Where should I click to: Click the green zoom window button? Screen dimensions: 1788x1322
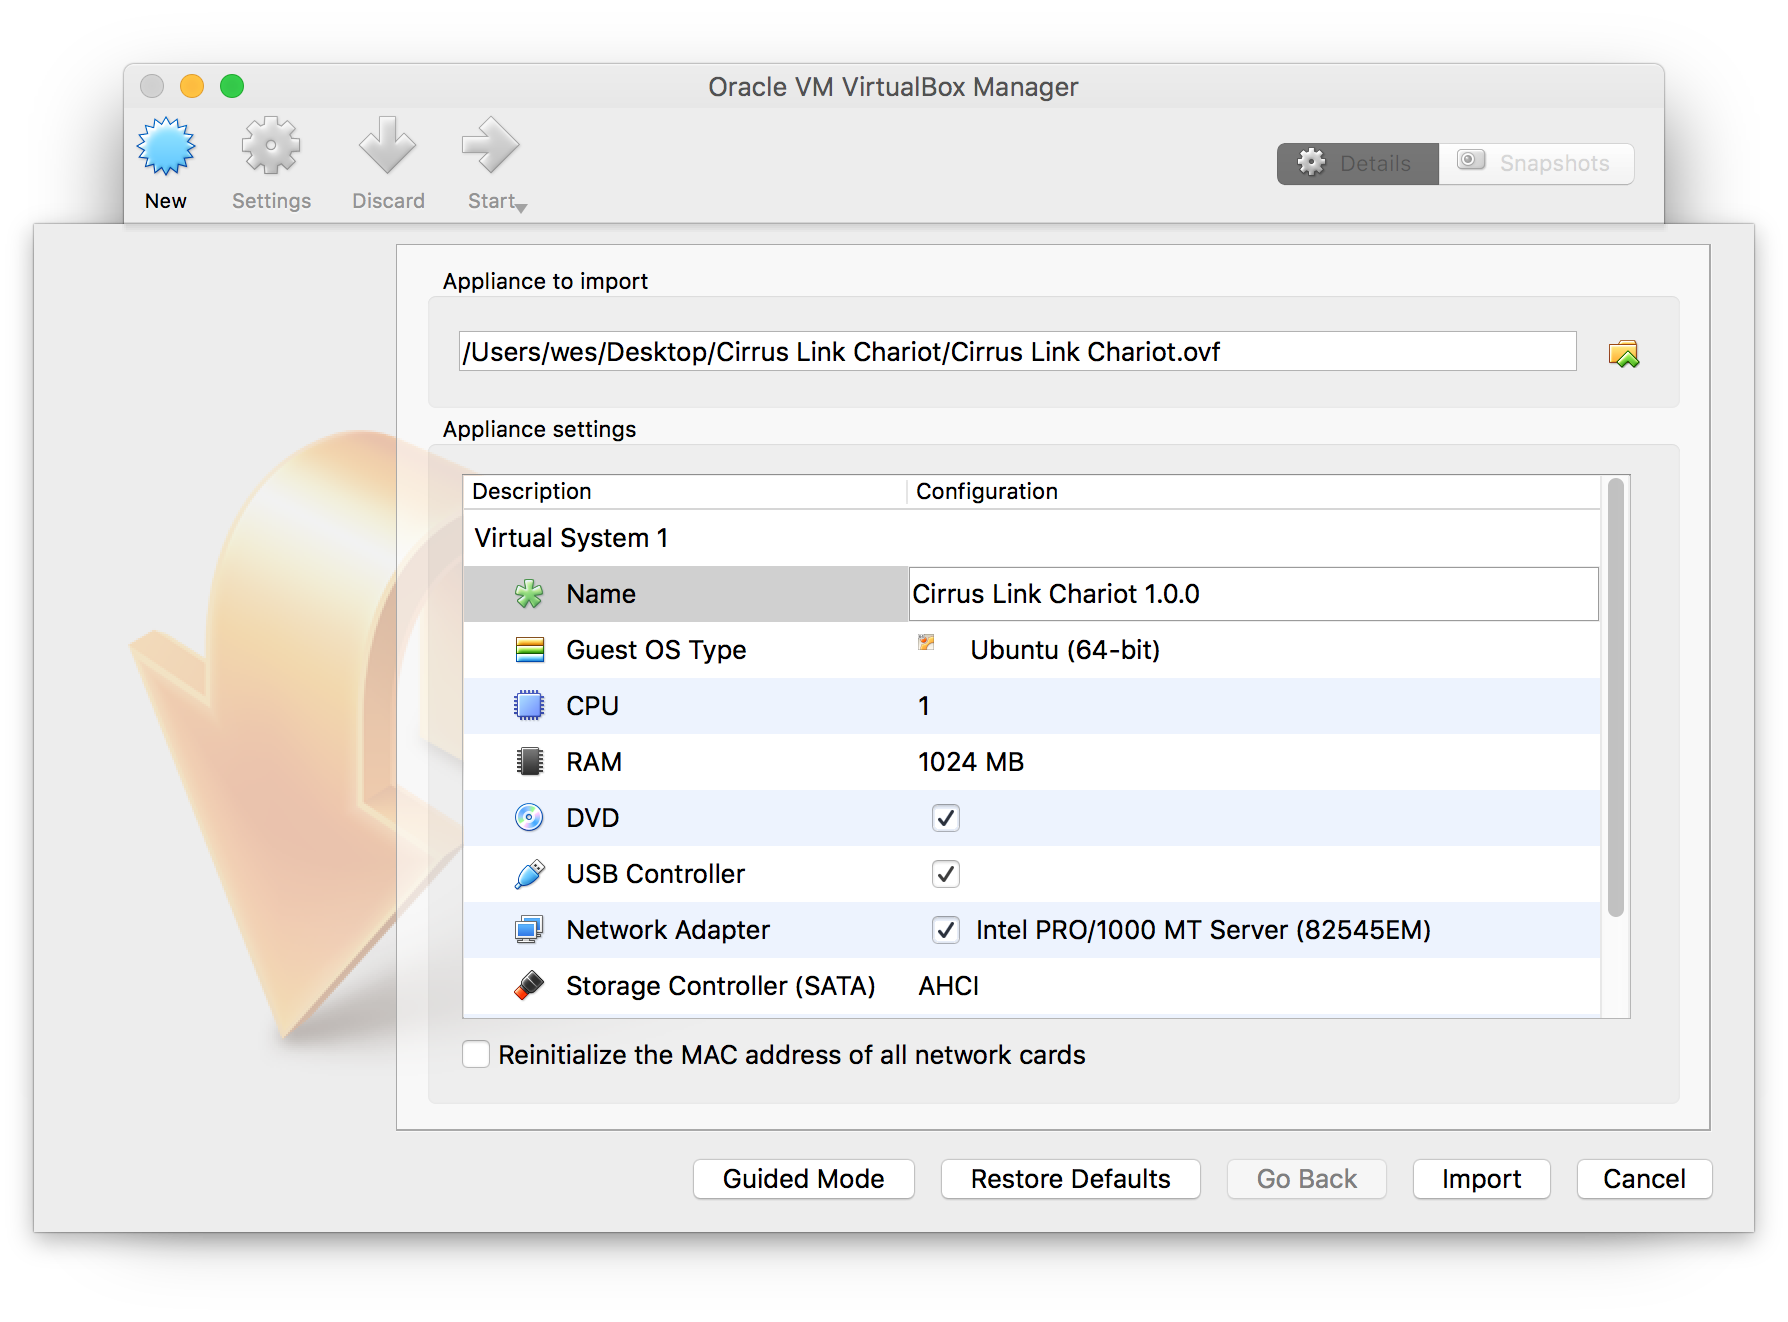tap(232, 86)
